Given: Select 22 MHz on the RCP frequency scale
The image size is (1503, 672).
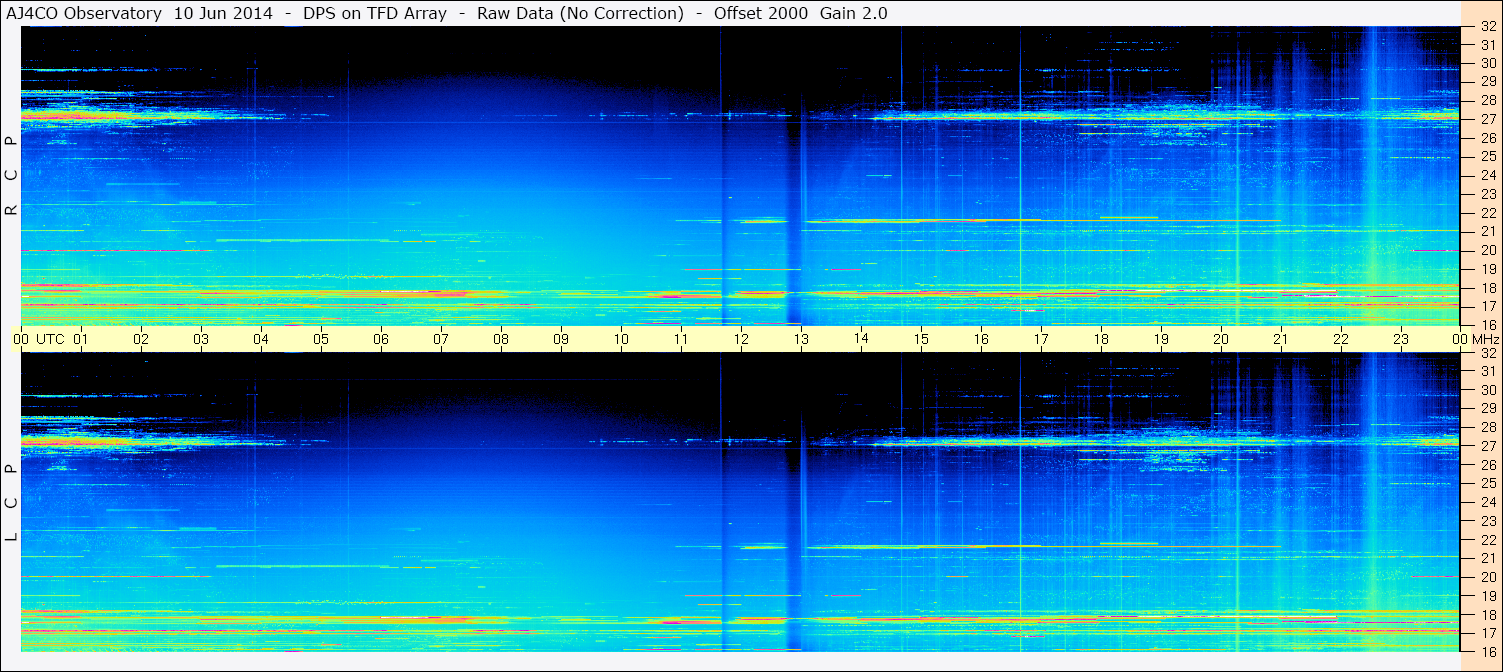Looking at the screenshot, I should coord(1488,213).
